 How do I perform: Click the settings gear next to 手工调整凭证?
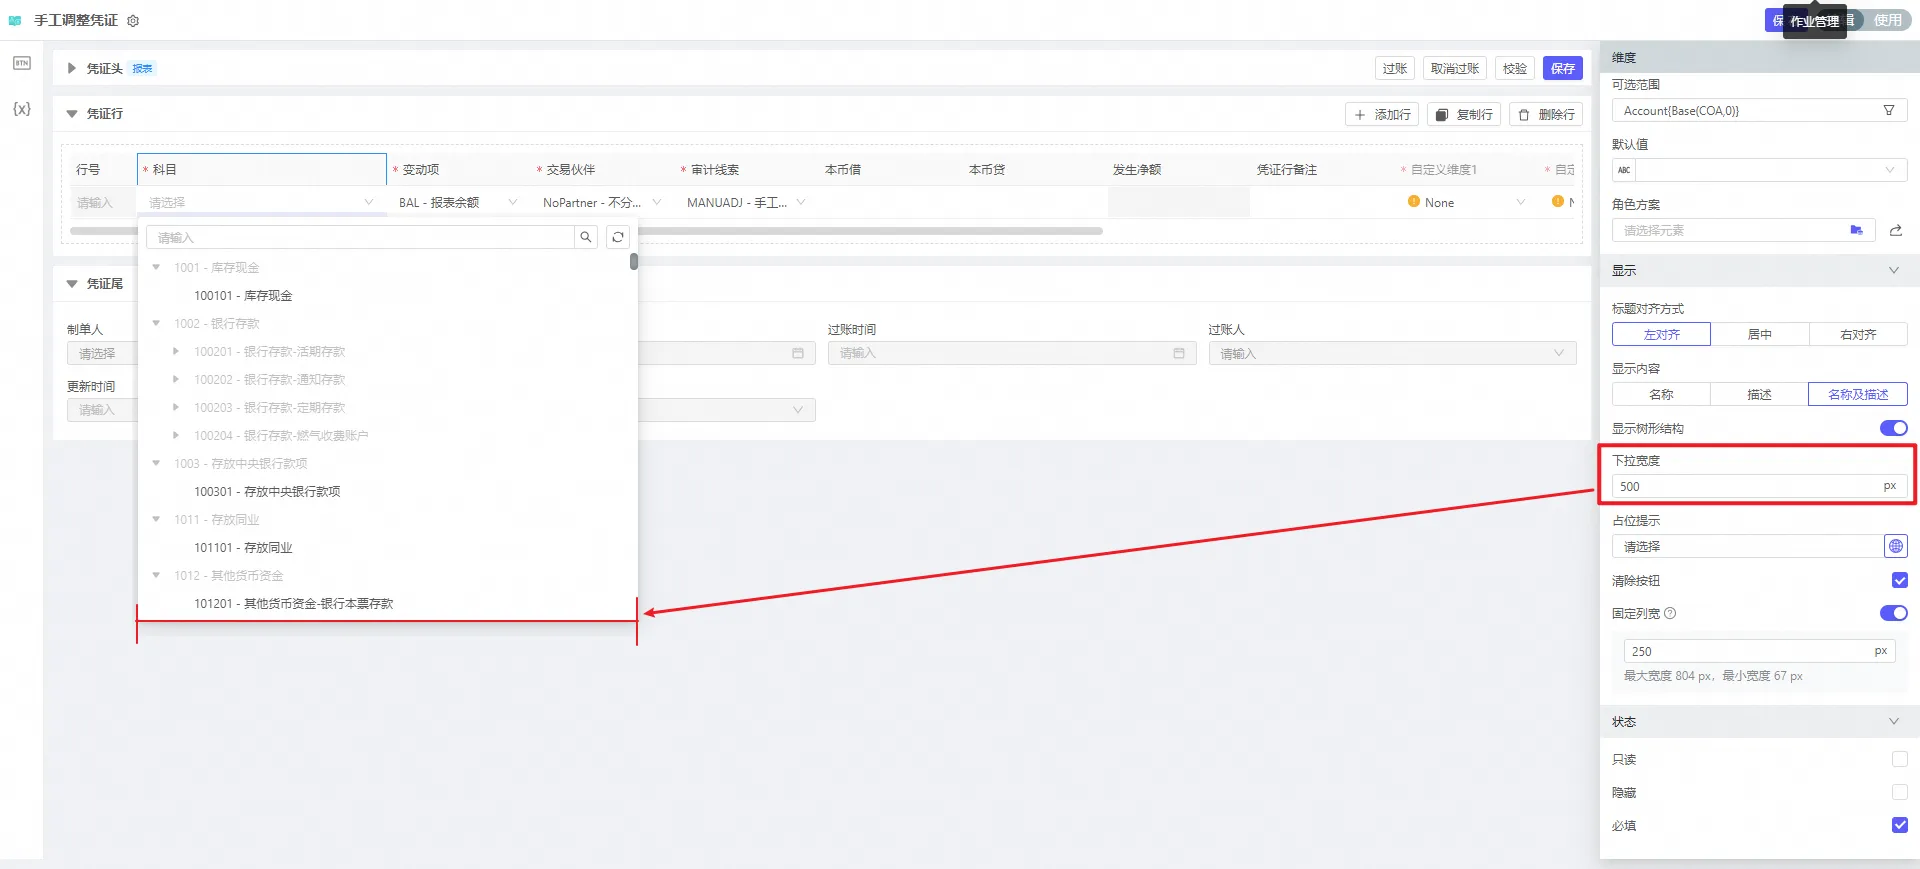[133, 21]
